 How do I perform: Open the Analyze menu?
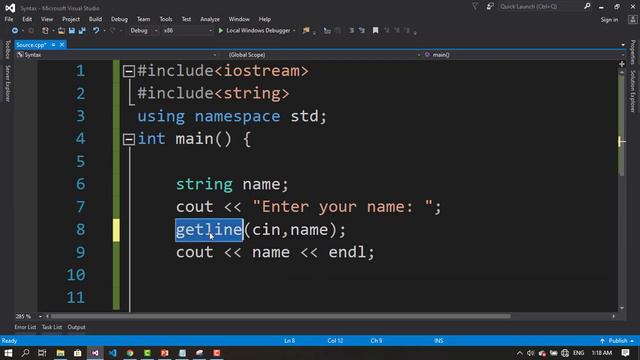[210, 19]
